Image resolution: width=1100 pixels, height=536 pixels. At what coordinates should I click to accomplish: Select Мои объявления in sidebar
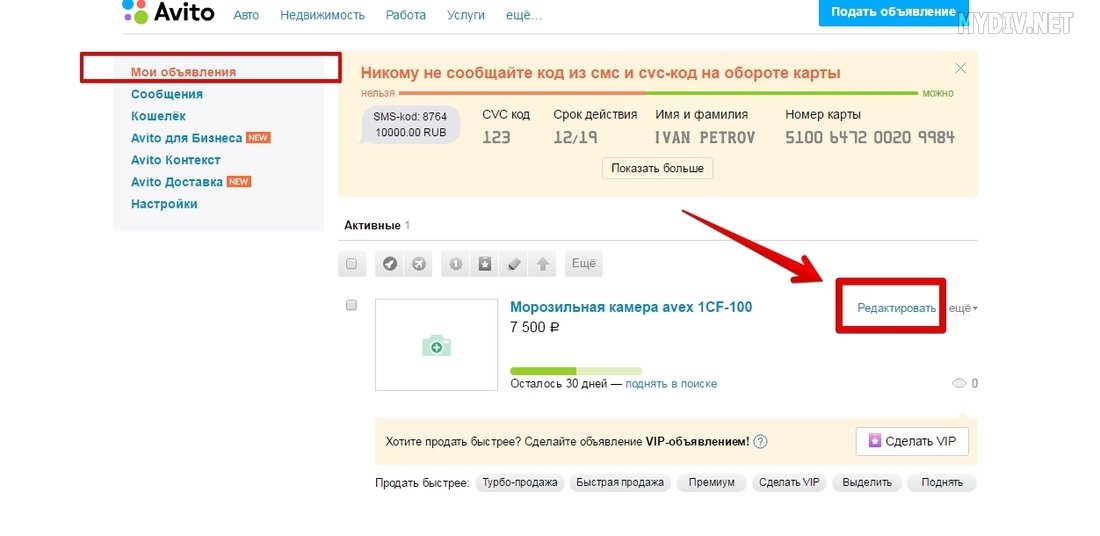(x=184, y=72)
